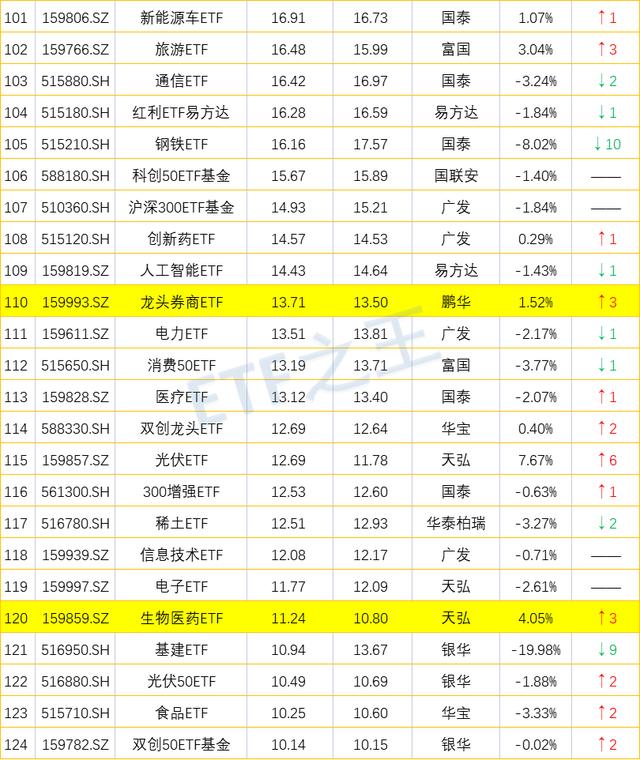Select the 光伏ETF name in row 115

(181, 460)
